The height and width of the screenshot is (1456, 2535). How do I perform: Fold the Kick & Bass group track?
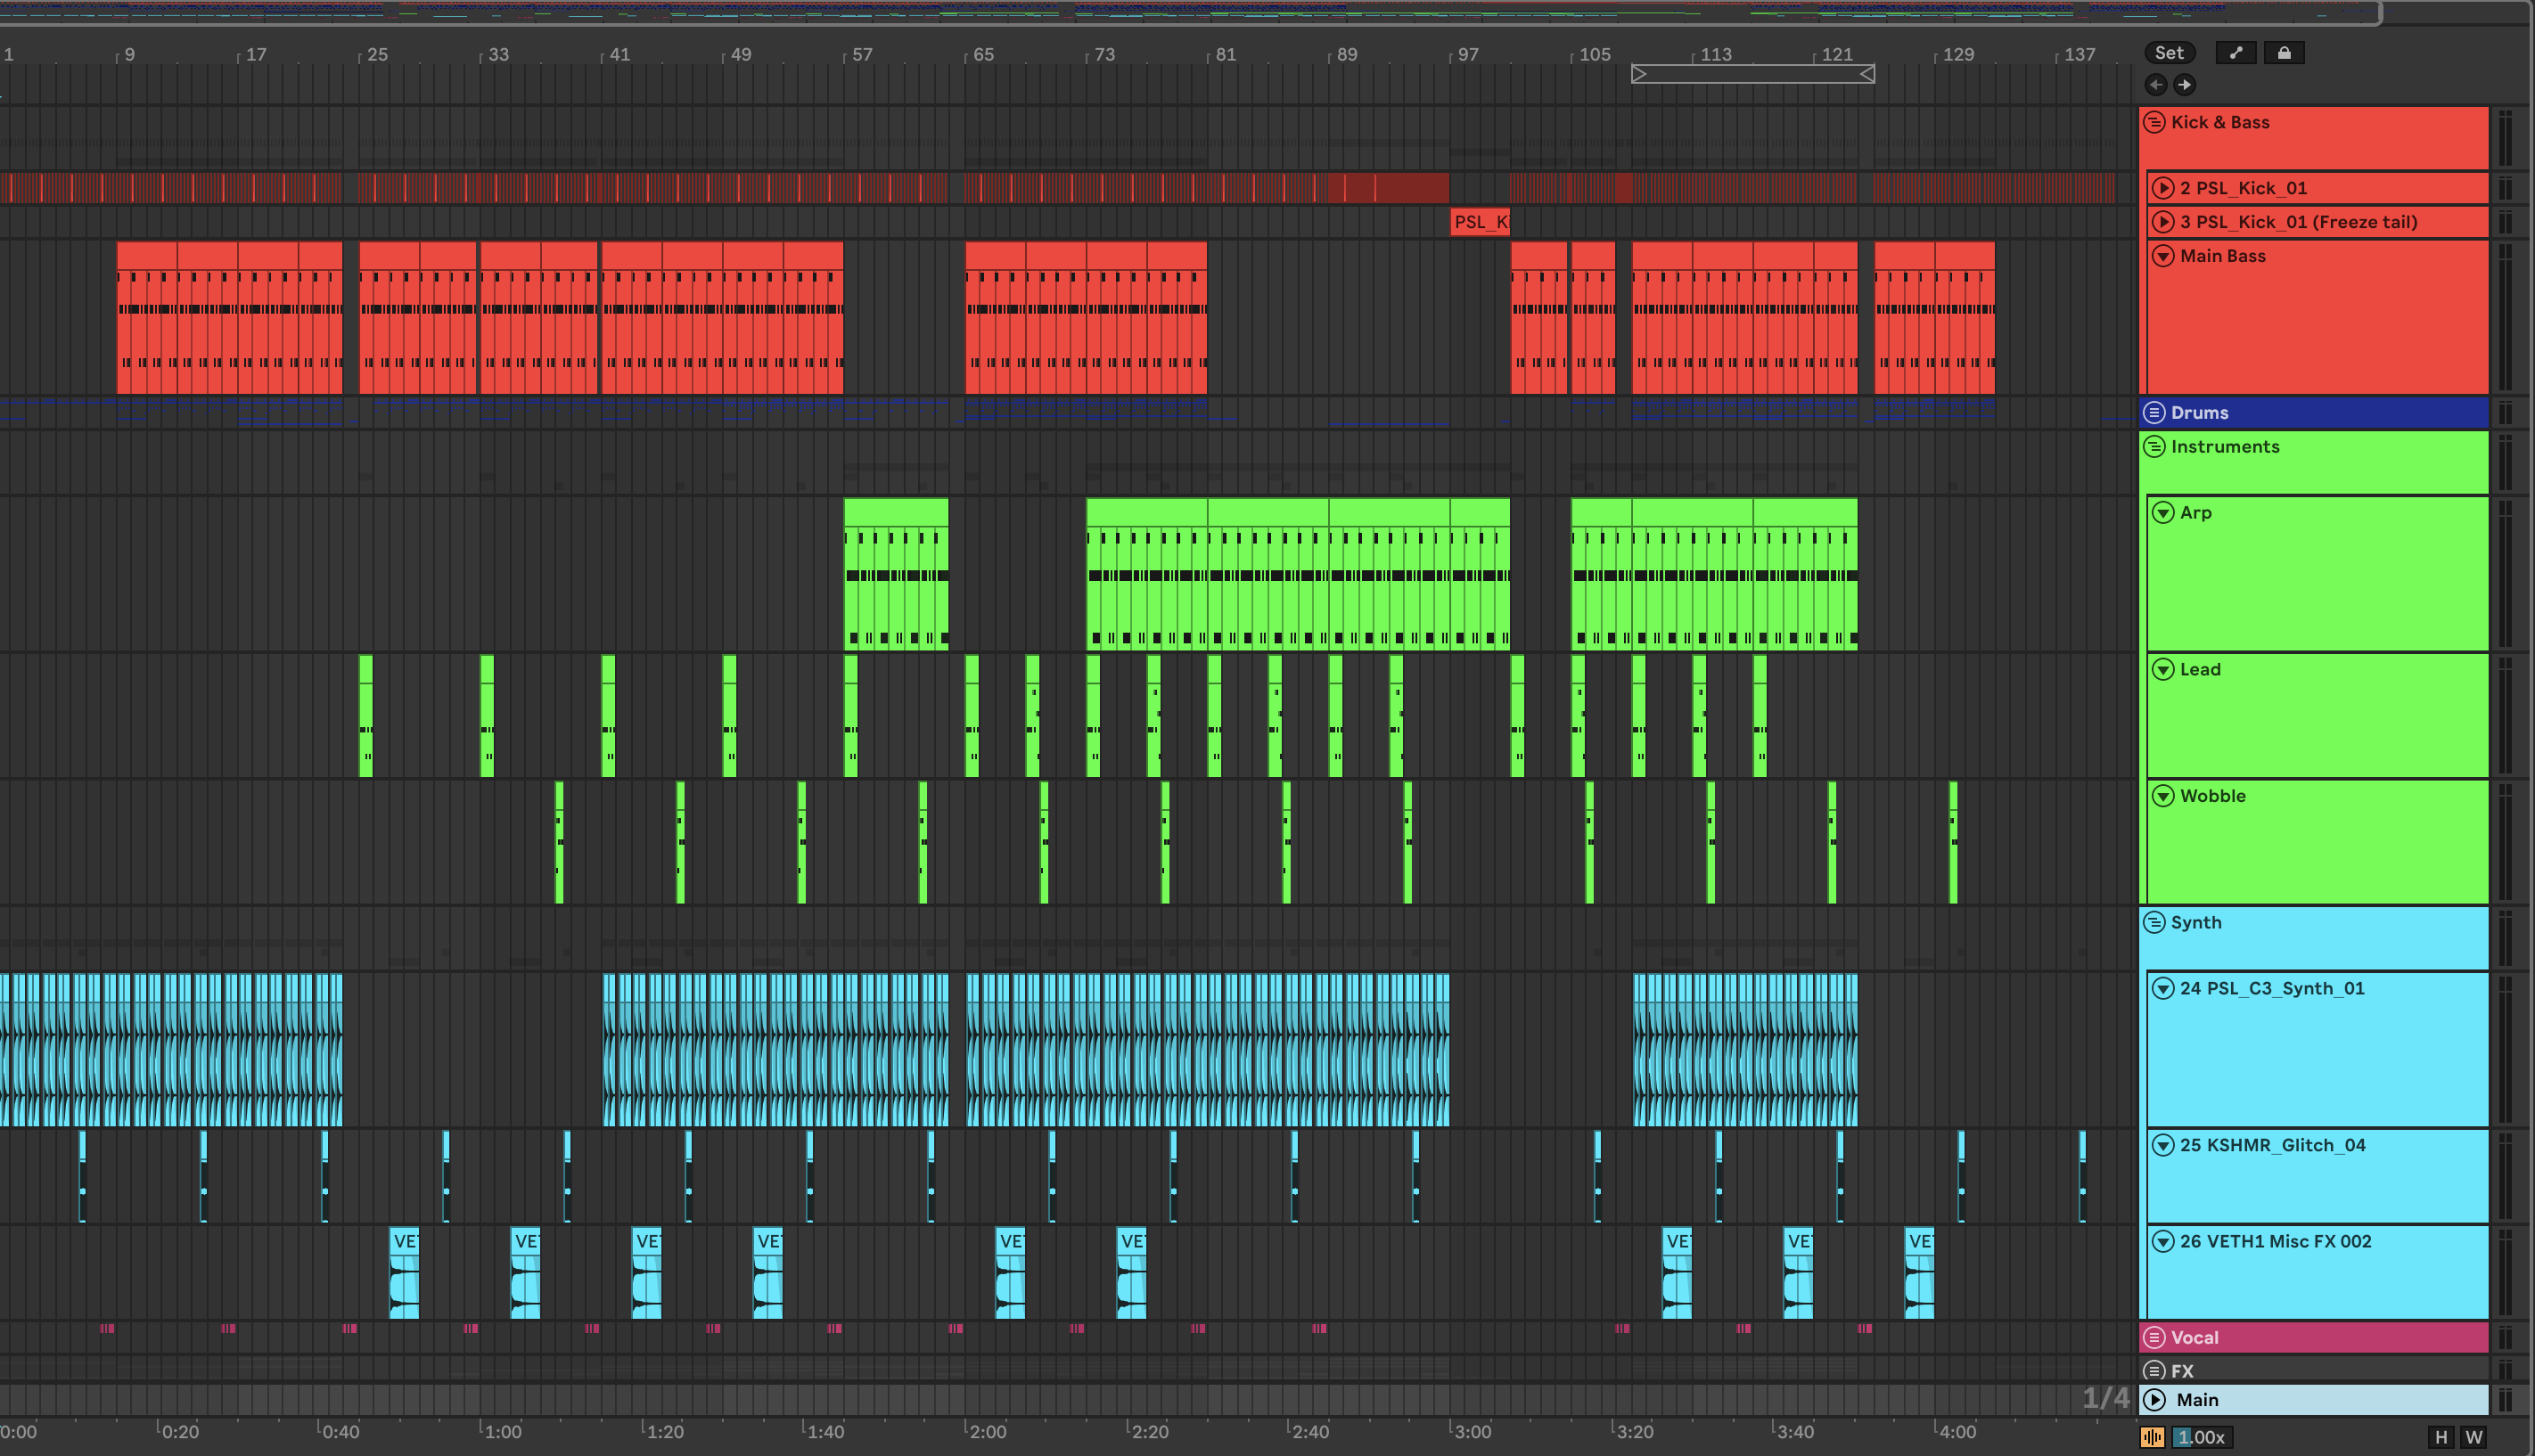2155,122
